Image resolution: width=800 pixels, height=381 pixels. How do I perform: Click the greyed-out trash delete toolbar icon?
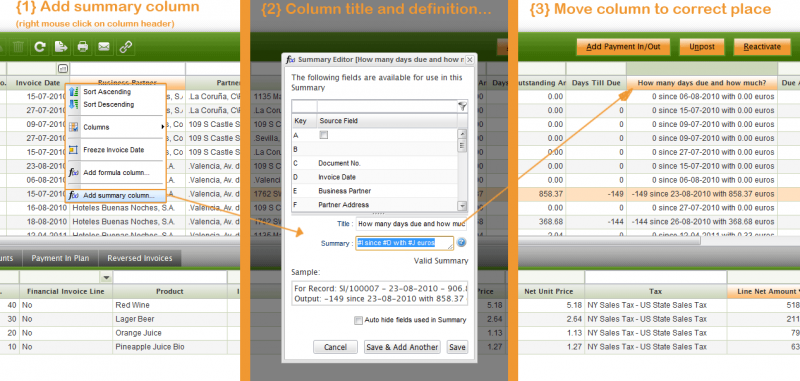pyautogui.click(x=18, y=47)
